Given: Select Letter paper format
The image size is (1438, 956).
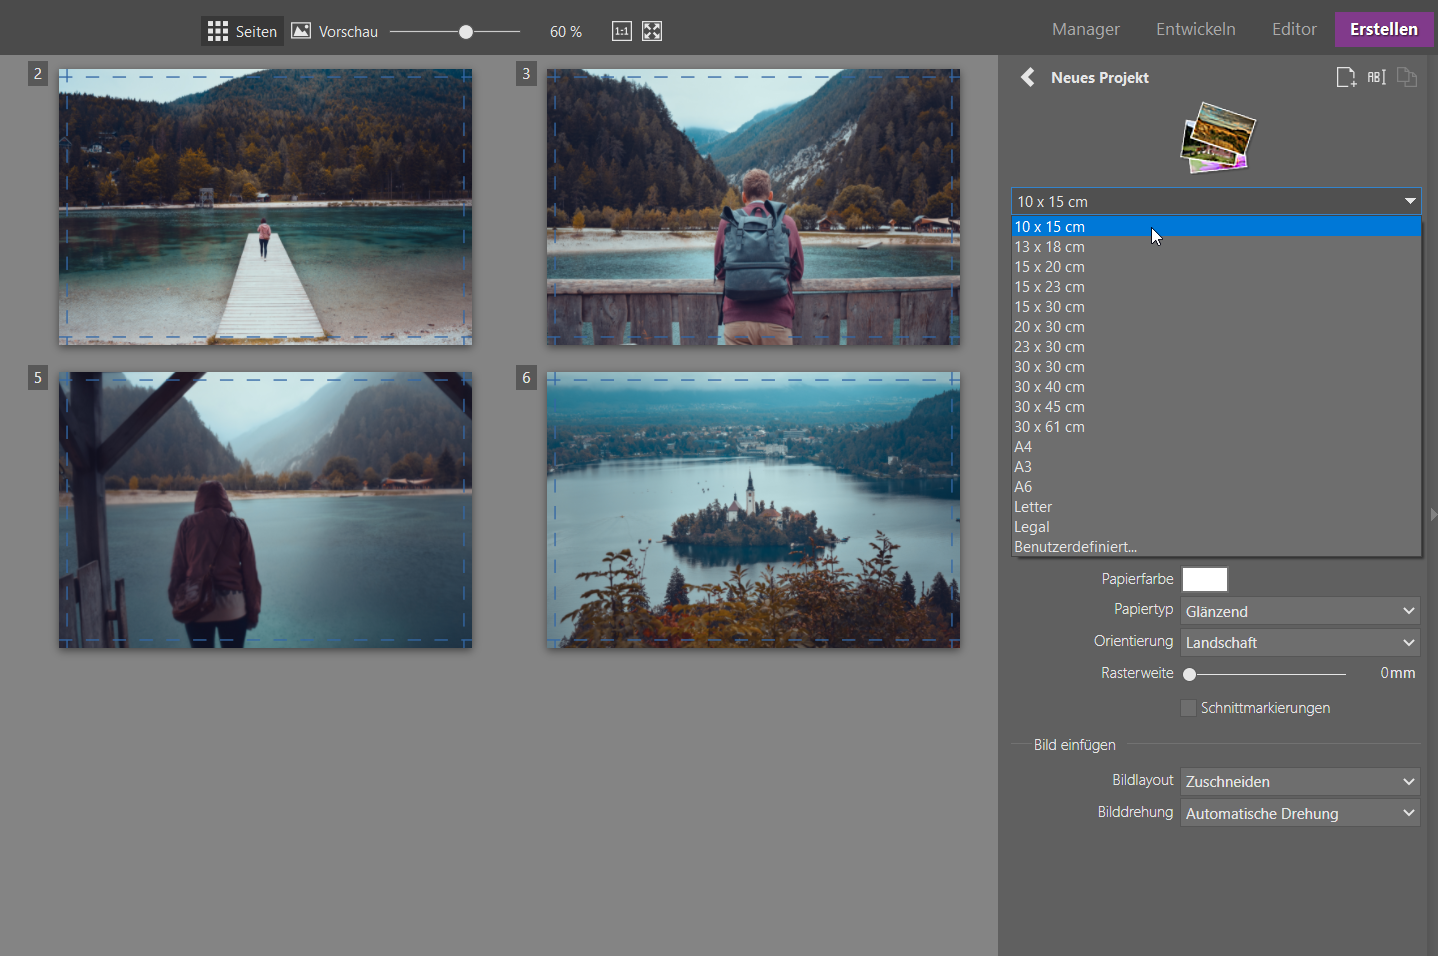Looking at the screenshot, I should [1216, 507].
